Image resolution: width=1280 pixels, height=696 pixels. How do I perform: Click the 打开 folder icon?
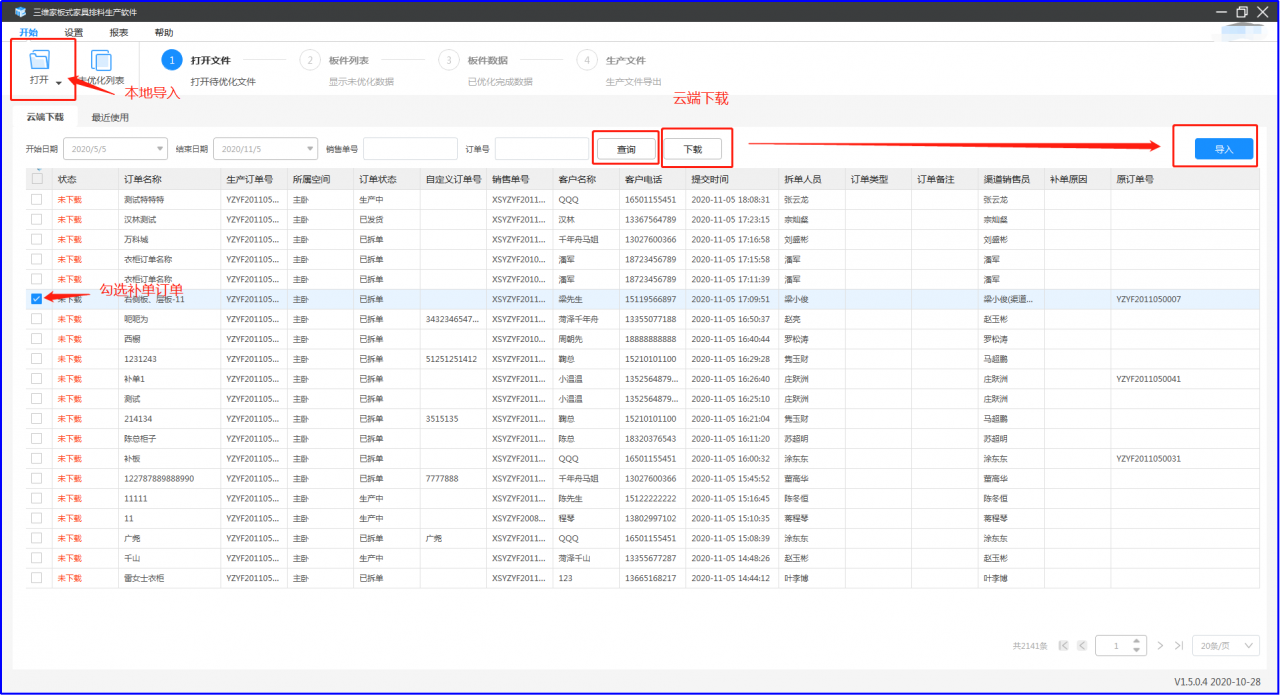(x=40, y=60)
